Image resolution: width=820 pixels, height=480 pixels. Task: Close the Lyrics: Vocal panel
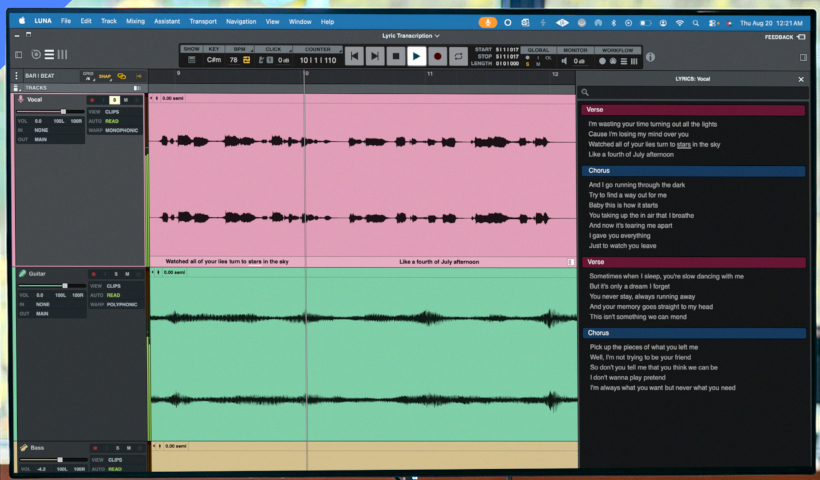[x=801, y=79]
